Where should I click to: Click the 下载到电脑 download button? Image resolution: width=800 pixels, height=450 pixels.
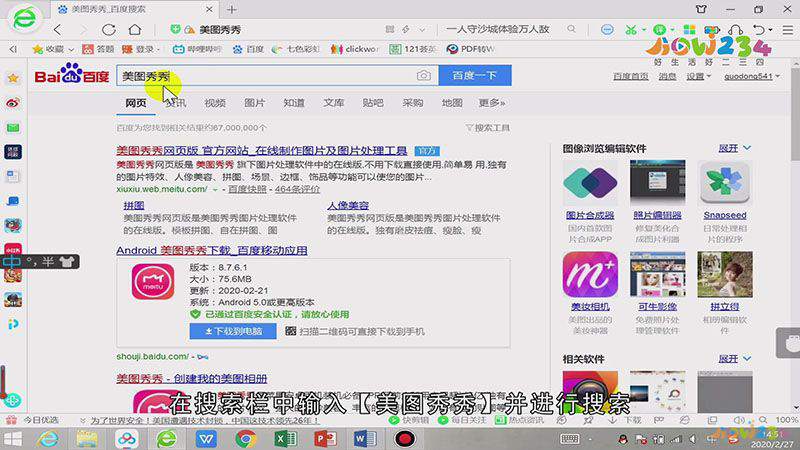233,331
